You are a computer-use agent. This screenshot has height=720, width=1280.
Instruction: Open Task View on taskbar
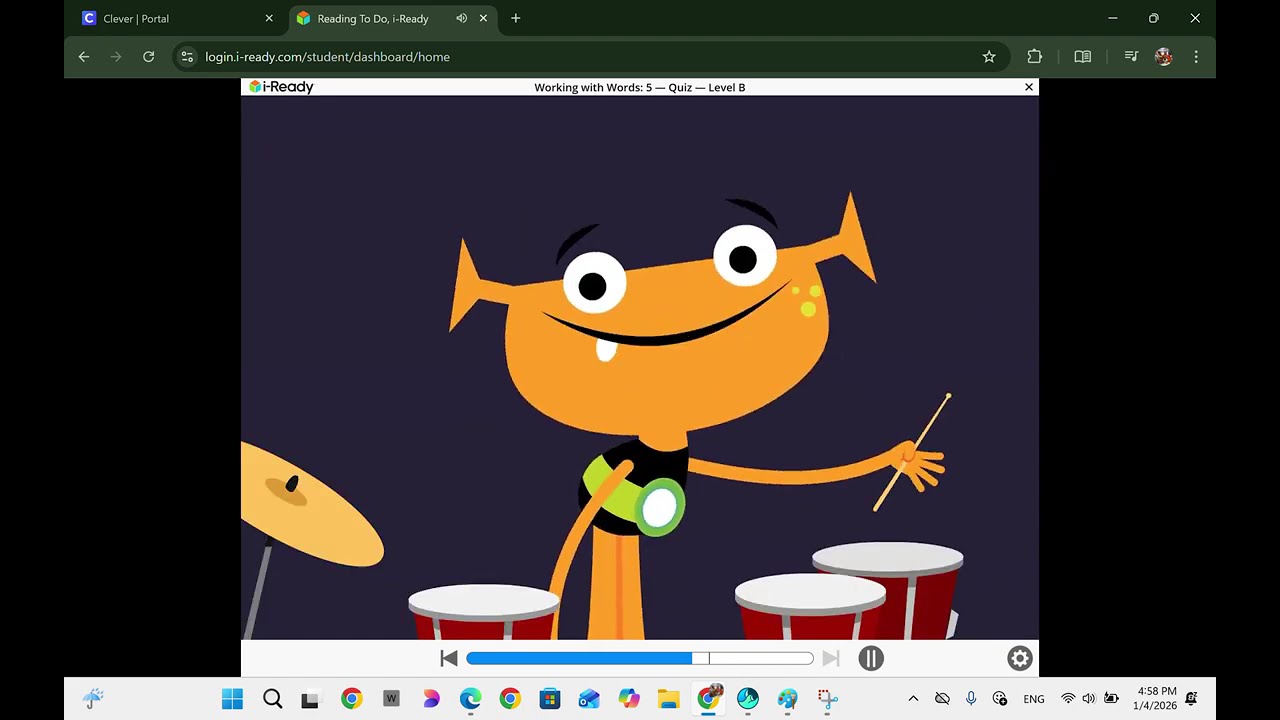[x=311, y=699]
